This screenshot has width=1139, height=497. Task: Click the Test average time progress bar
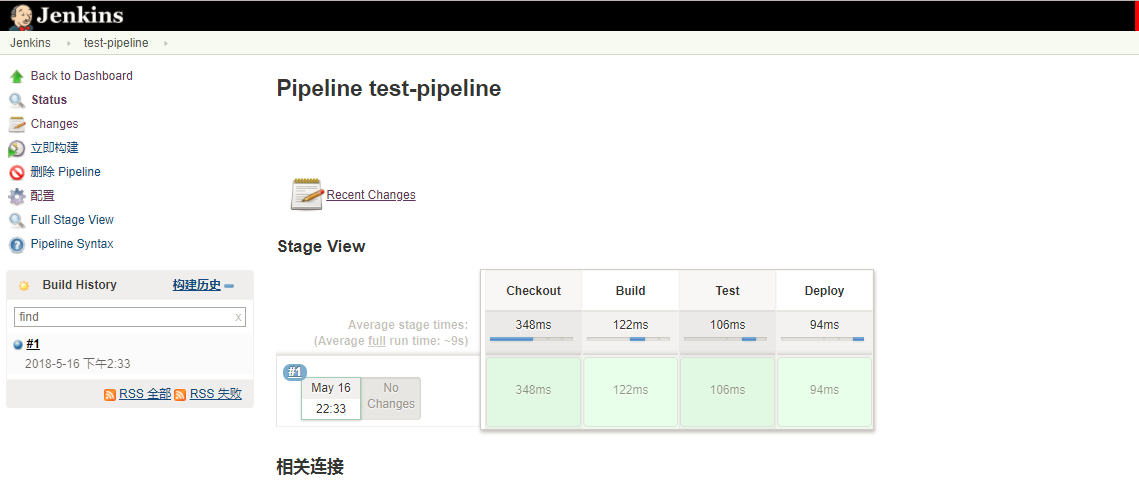point(726,339)
